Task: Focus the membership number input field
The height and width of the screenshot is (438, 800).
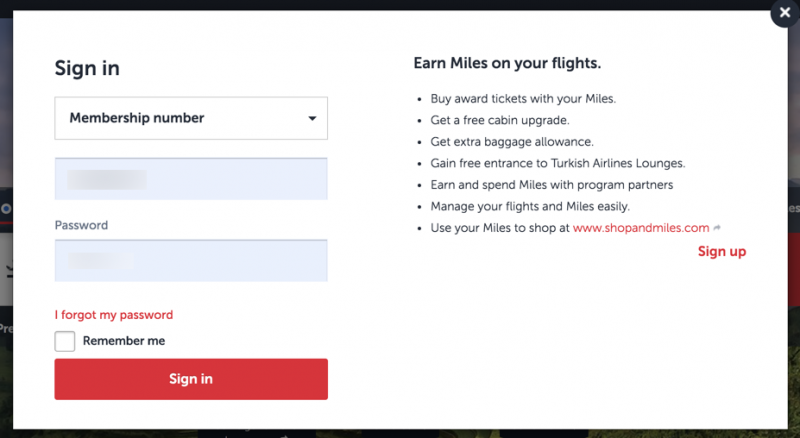Action: (191, 179)
